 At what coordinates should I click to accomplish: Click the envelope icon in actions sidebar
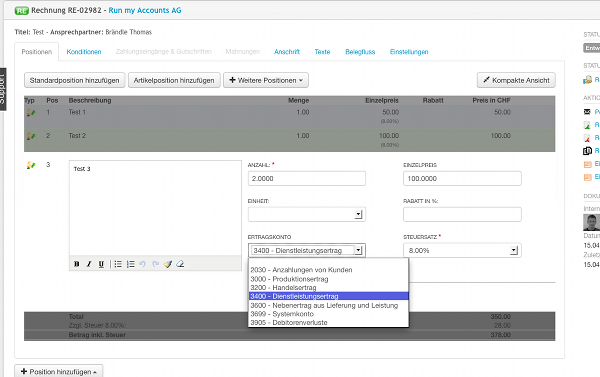587,112
